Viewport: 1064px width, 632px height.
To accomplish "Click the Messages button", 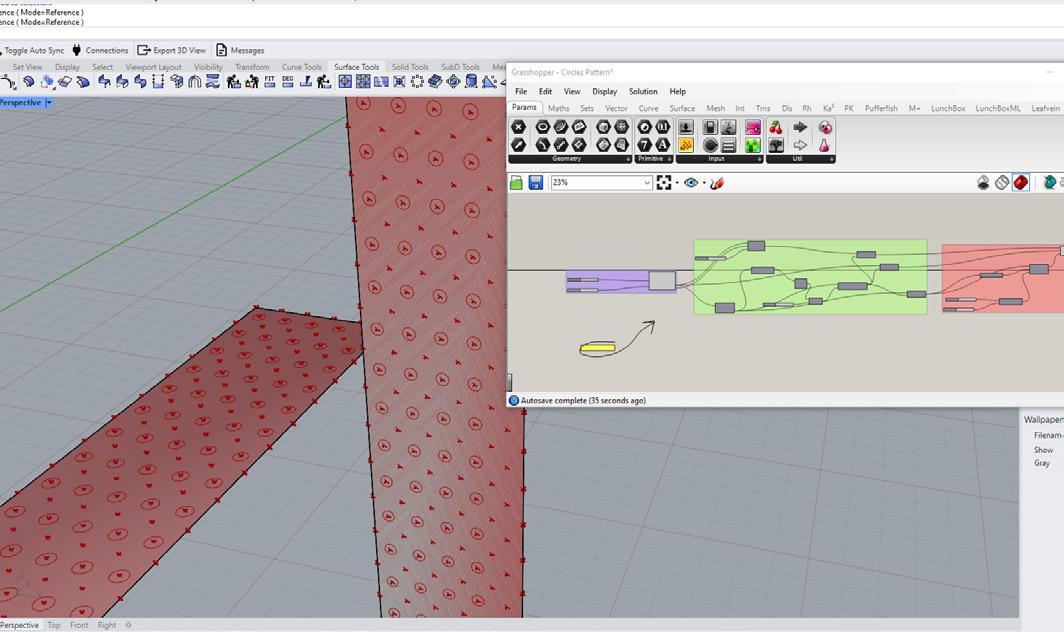I will [x=240, y=50].
